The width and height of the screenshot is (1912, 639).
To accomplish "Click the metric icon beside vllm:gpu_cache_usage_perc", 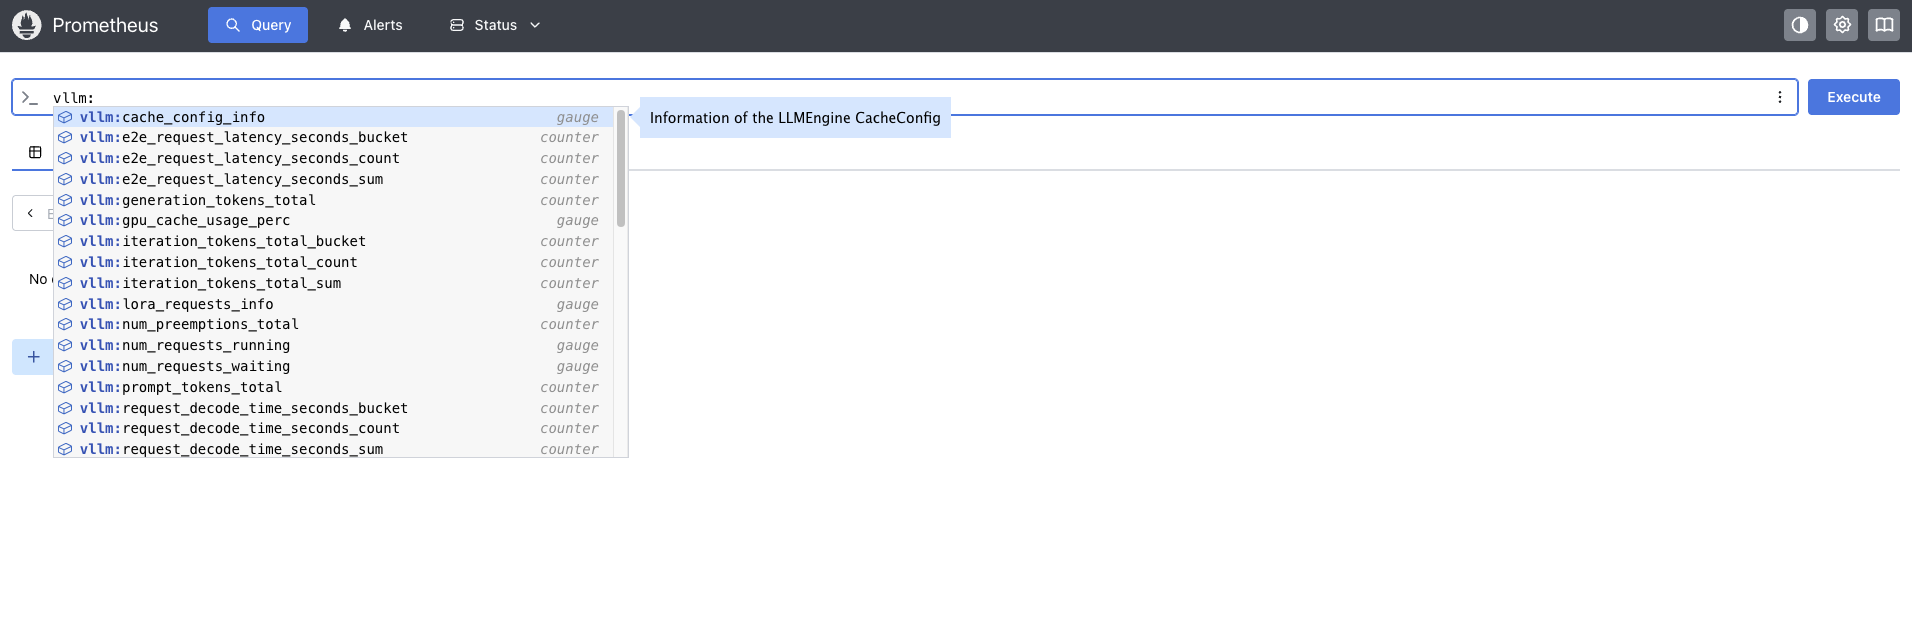I will click(65, 220).
